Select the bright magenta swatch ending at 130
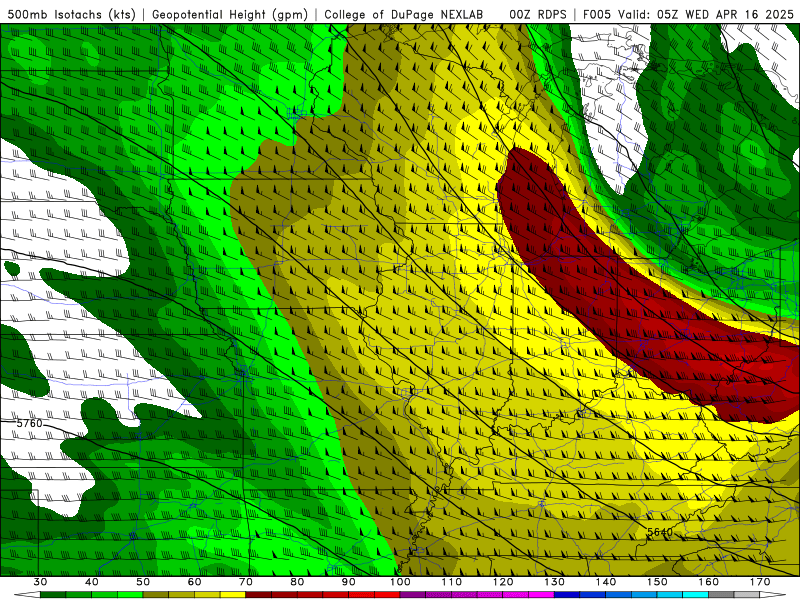Image resolution: width=800 pixels, height=600 pixels. [541, 595]
